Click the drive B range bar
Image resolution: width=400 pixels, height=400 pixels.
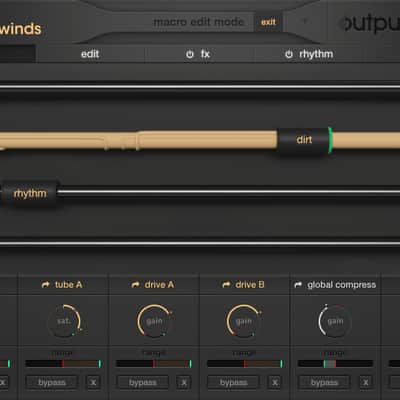click(x=245, y=364)
